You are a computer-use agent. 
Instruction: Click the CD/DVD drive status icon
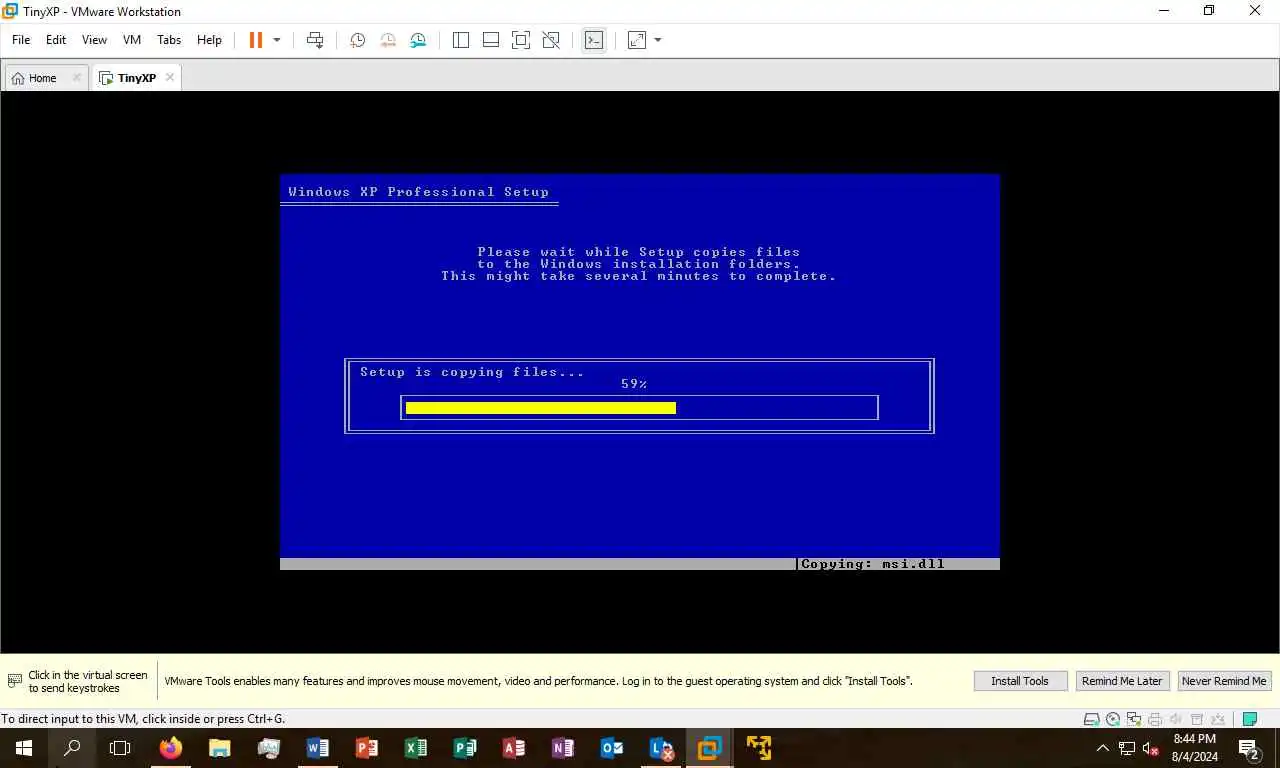coord(1114,719)
